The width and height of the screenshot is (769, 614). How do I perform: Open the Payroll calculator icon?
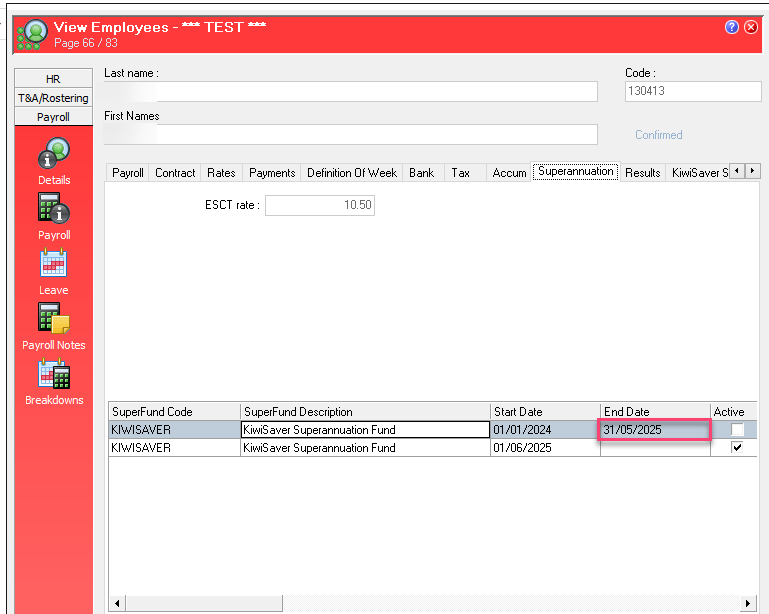click(x=54, y=208)
